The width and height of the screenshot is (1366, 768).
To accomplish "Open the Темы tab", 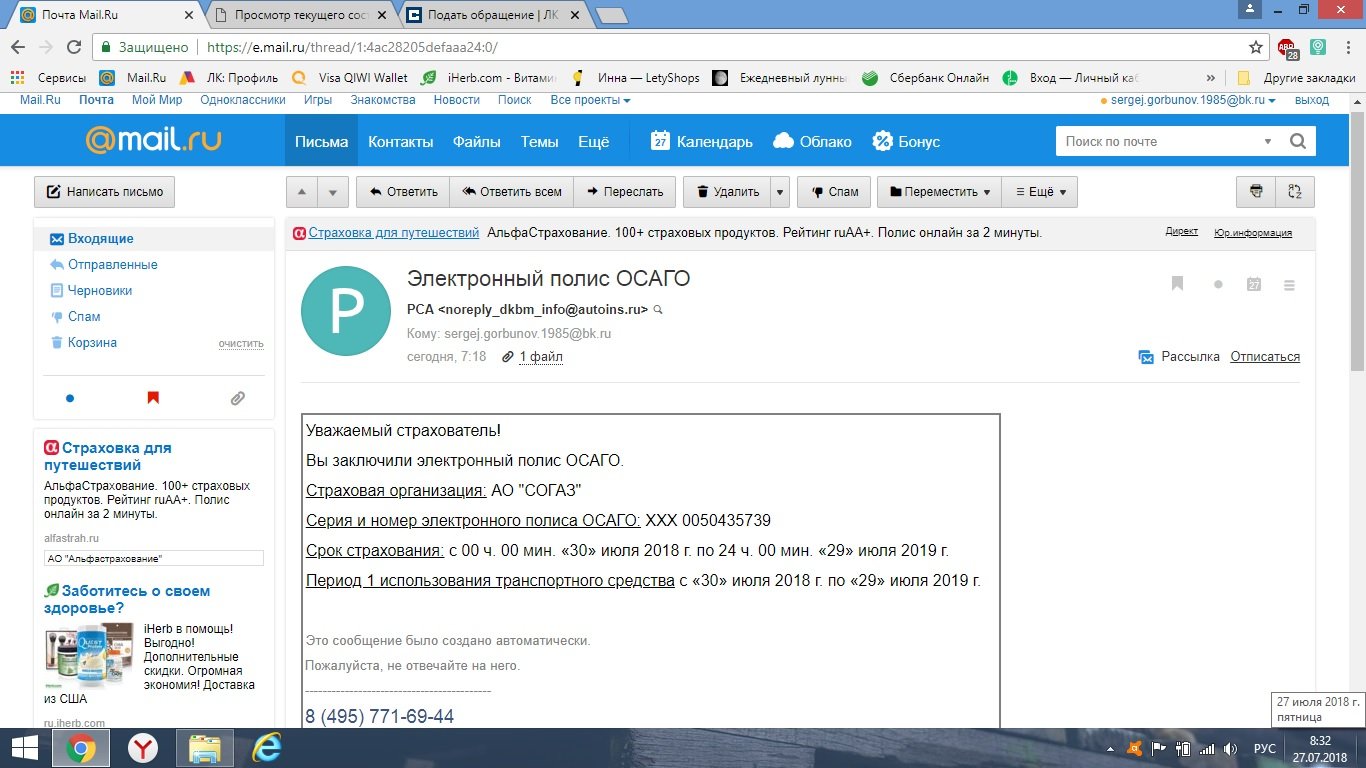I will [x=539, y=141].
